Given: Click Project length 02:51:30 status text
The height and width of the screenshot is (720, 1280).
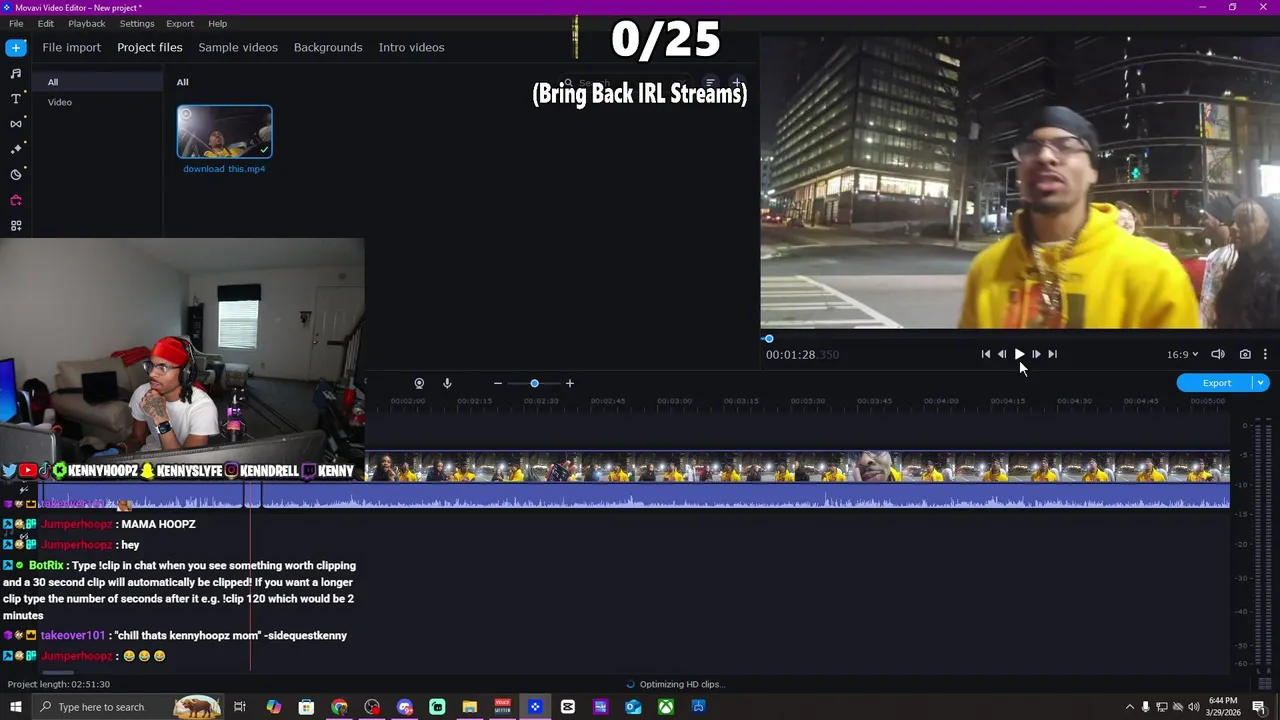Looking at the screenshot, I should coord(59,684).
